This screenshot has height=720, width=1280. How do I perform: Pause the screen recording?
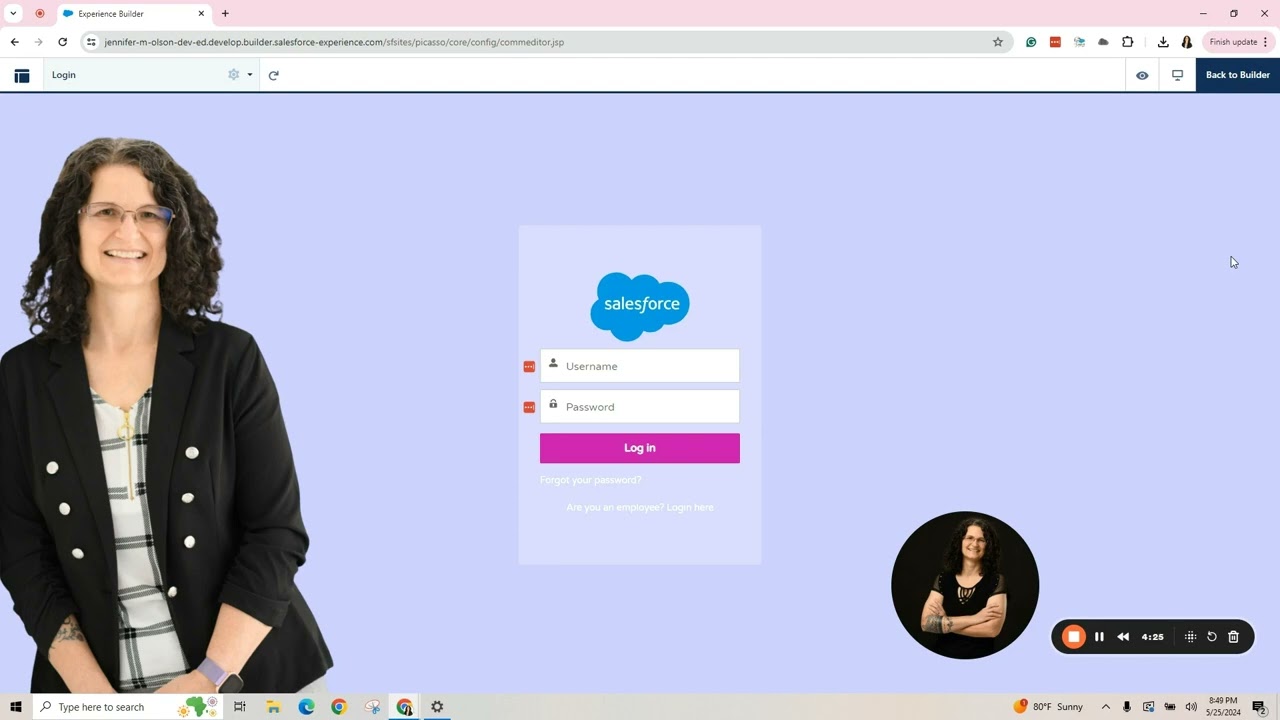click(1099, 637)
